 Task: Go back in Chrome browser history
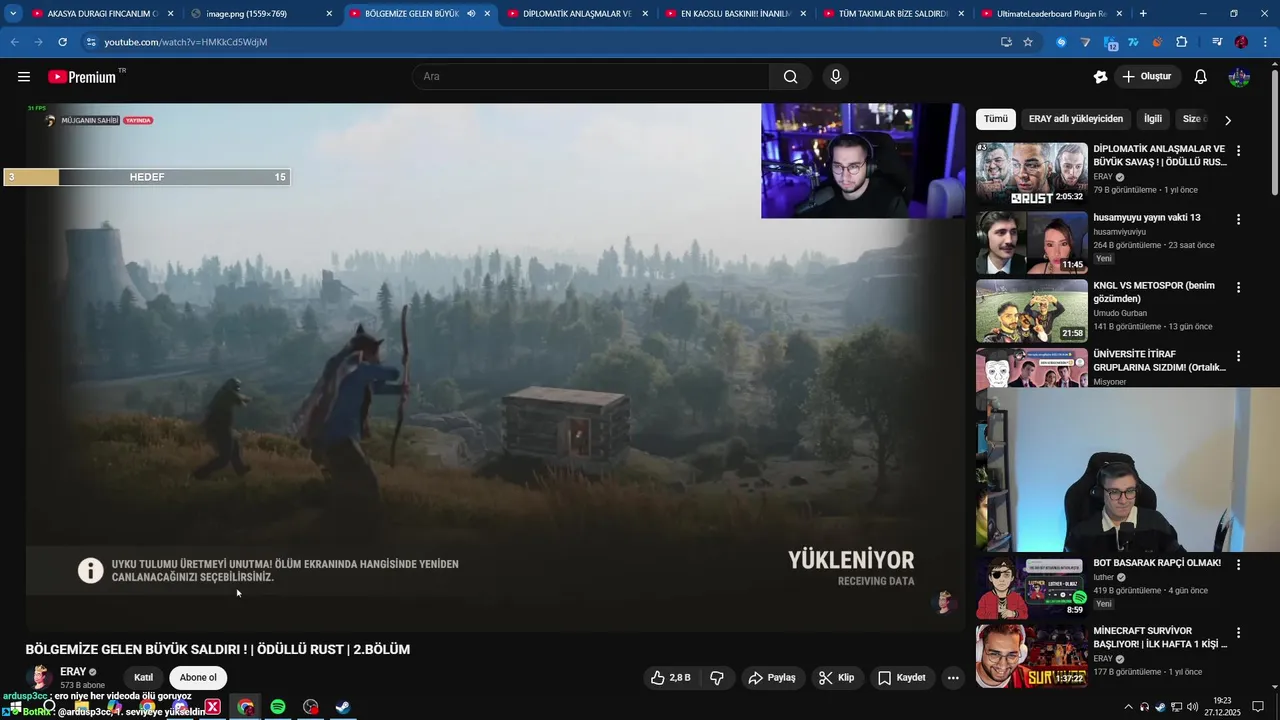click(14, 42)
